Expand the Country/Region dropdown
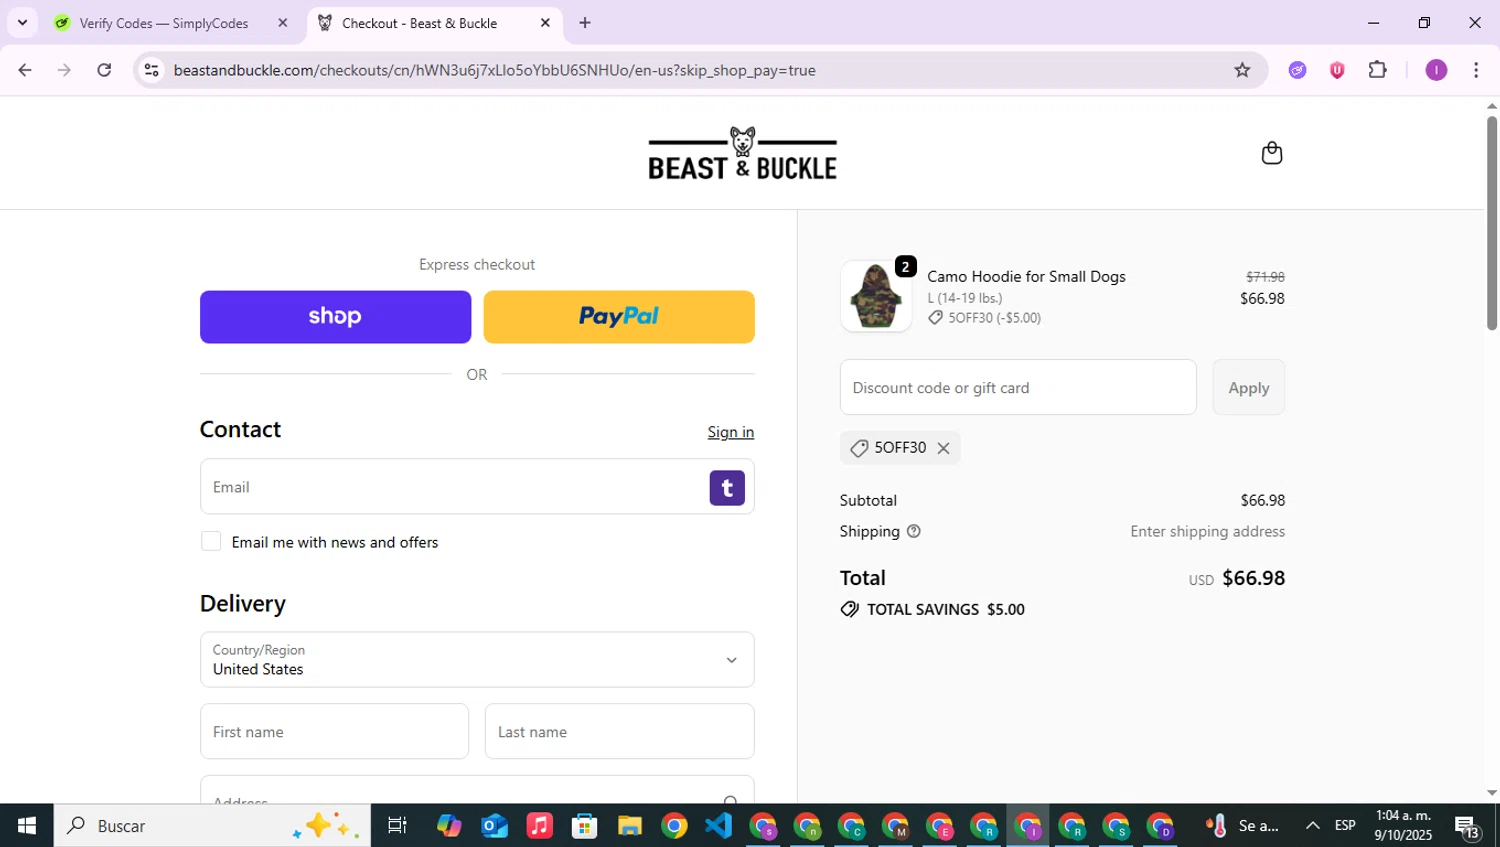 coord(477,659)
